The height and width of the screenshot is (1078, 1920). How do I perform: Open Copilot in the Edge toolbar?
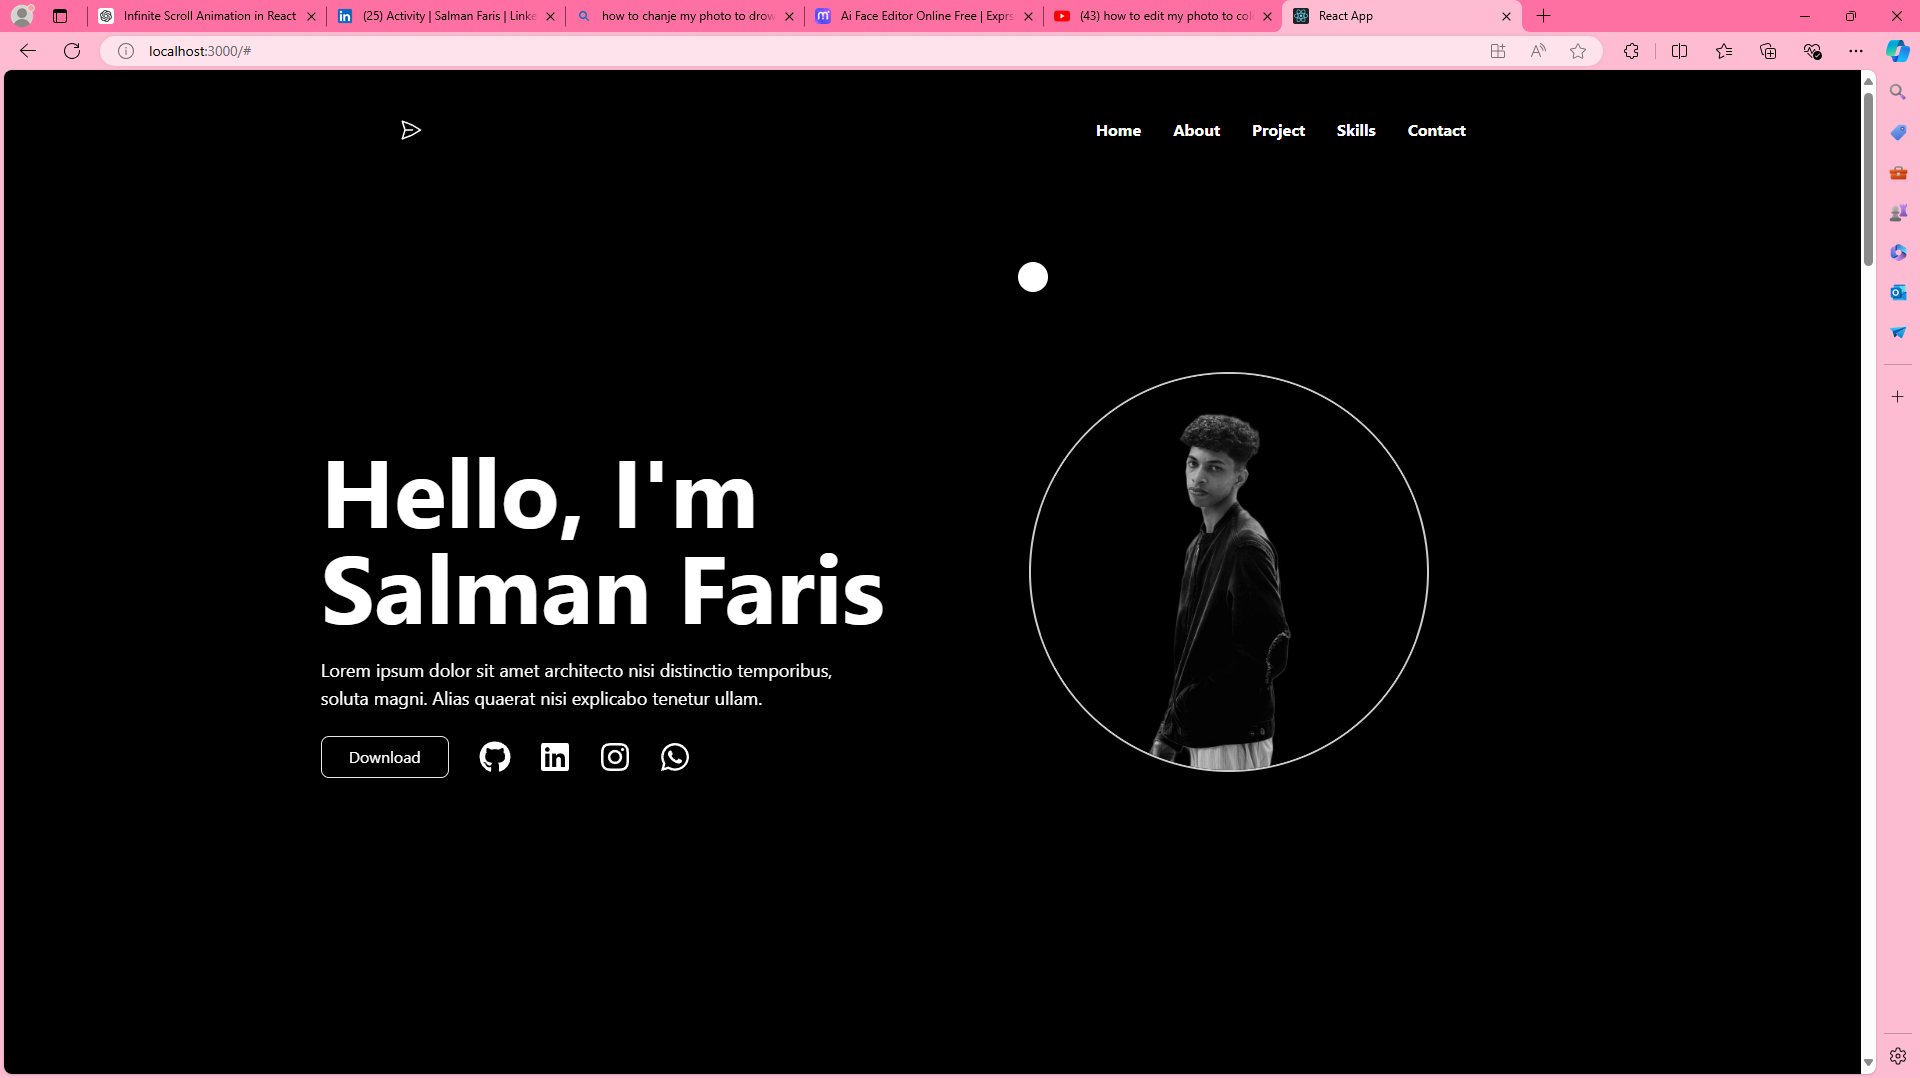(x=1897, y=51)
